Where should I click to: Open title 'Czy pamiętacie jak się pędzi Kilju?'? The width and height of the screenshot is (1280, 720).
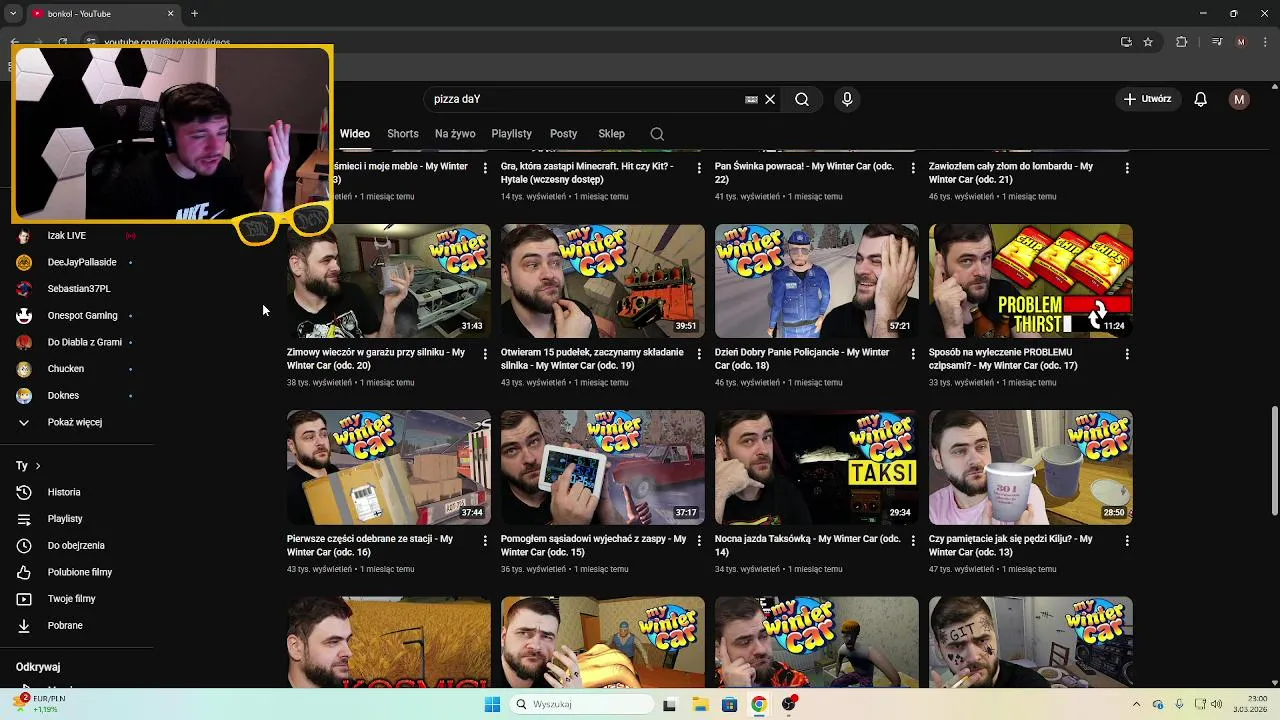pos(1010,545)
